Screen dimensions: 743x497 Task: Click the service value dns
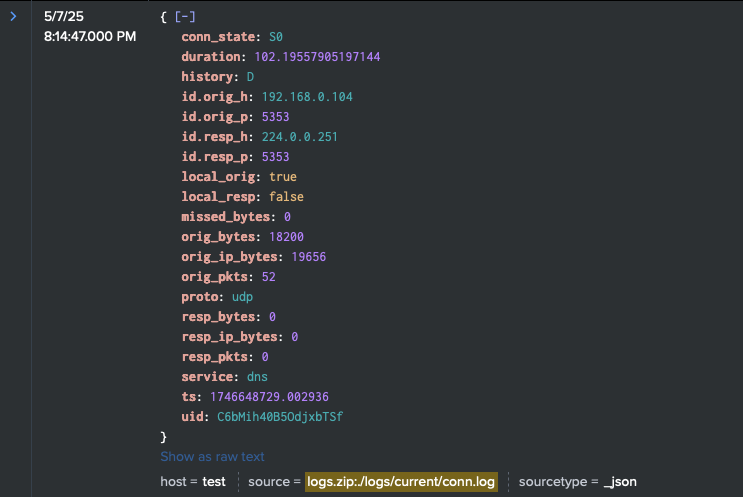[x=257, y=377]
